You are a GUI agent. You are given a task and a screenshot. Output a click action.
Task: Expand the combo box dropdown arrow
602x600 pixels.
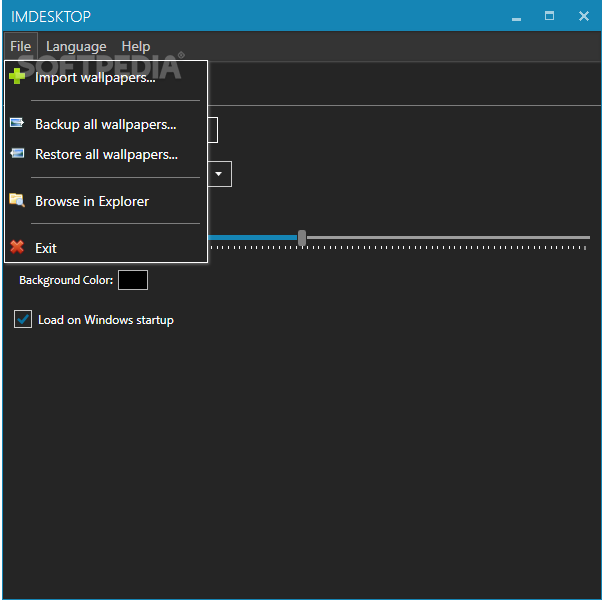click(x=219, y=174)
